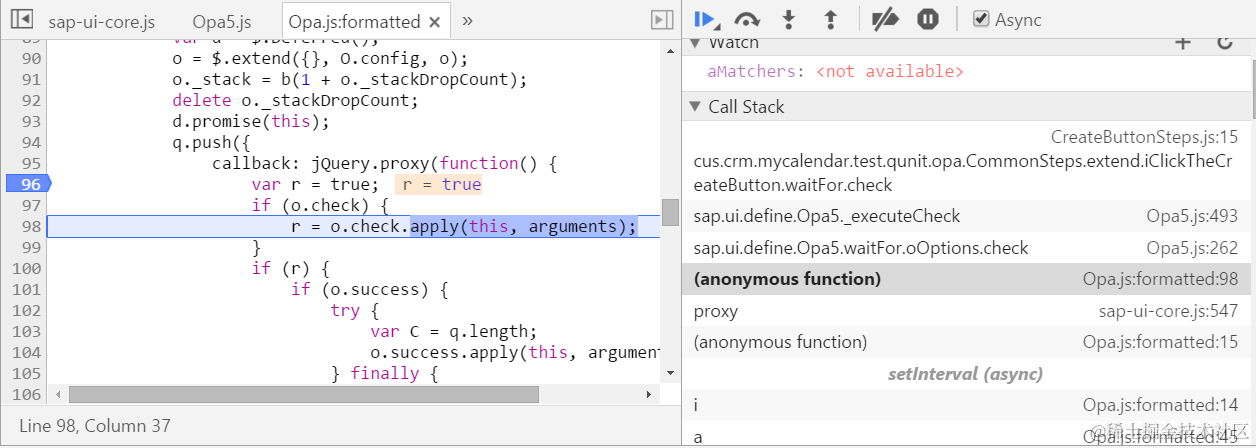Click the vertical scrollbar thumb of the code editor

coord(670,212)
